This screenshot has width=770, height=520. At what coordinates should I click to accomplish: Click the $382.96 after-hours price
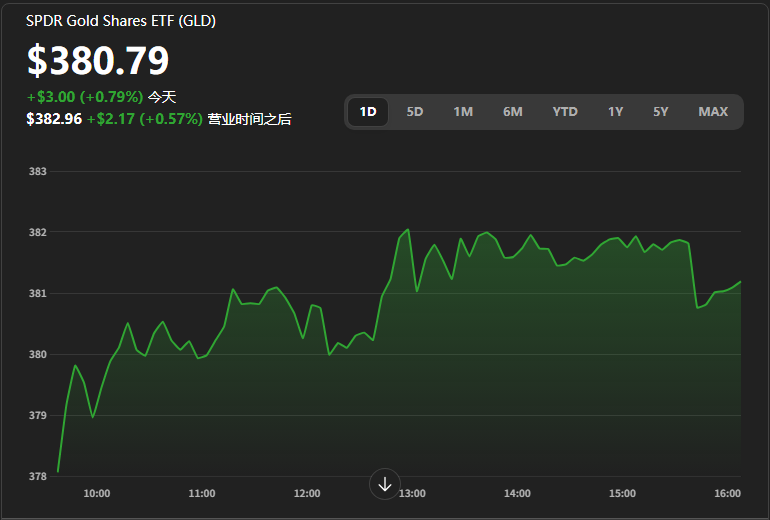click(54, 119)
